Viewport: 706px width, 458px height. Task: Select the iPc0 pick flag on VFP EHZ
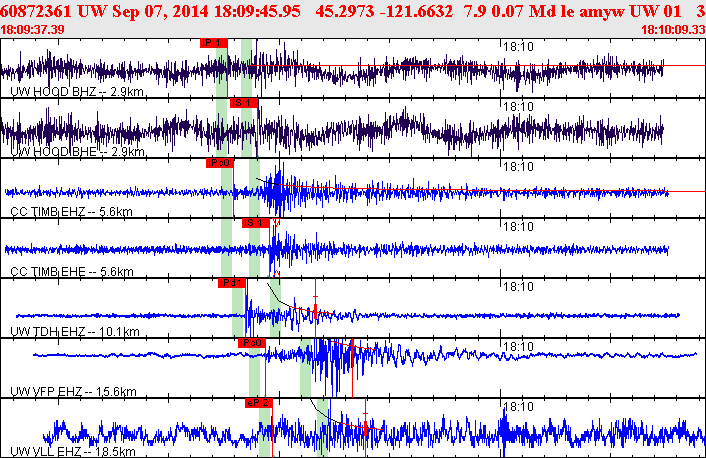pyautogui.click(x=252, y=343)
